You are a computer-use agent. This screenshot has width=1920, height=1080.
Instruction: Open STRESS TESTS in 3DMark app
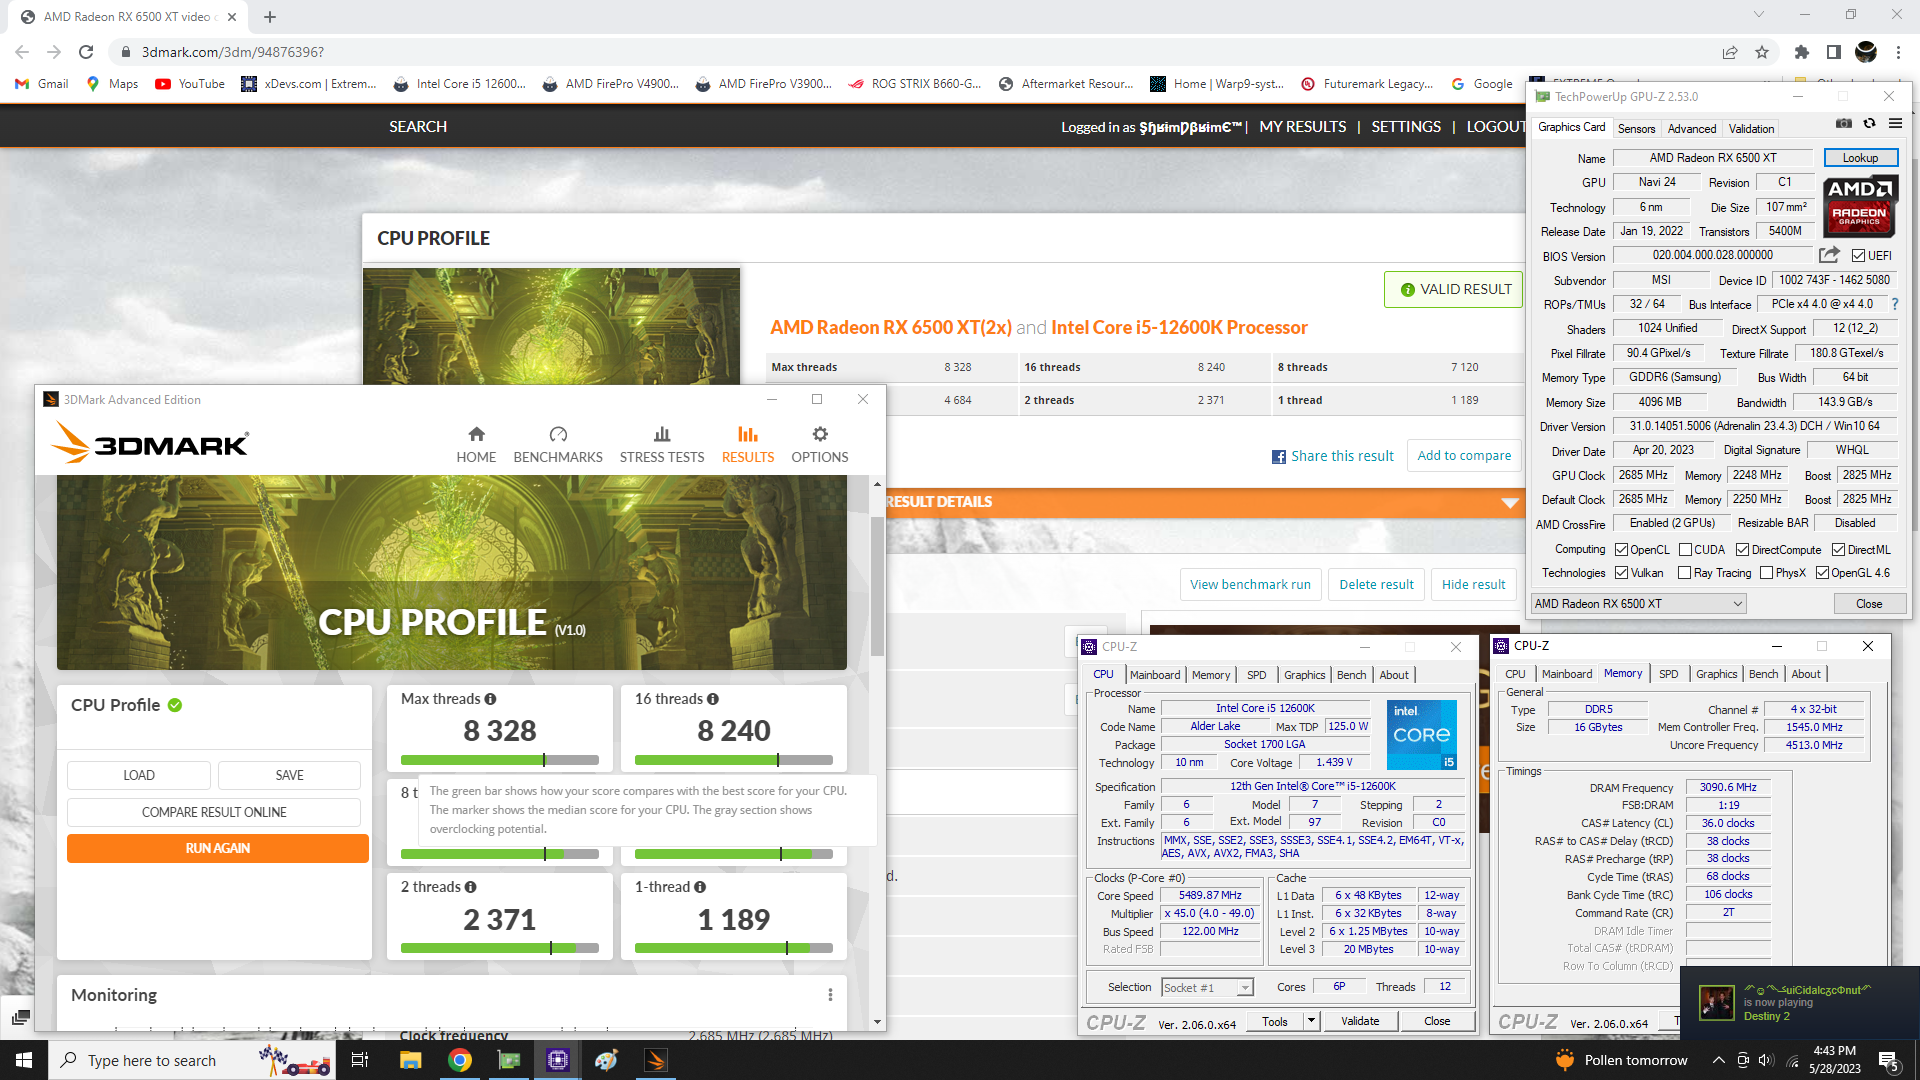[662, 444]
